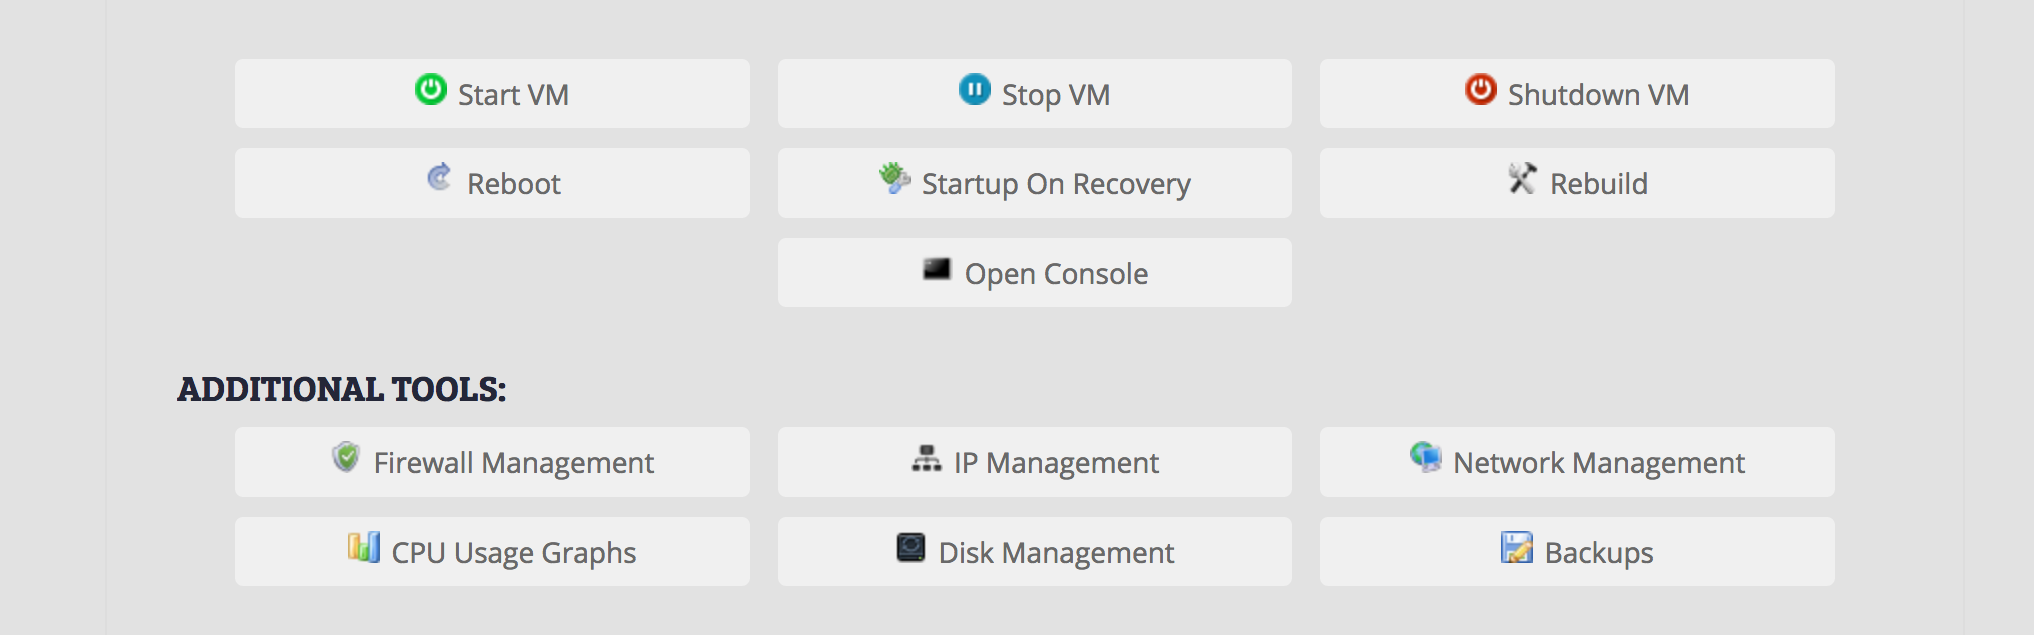The height and width of the screenshot is (635, 2034).
Task: Click the Network Management globe icon
Action: click(x=1426, y=458)
